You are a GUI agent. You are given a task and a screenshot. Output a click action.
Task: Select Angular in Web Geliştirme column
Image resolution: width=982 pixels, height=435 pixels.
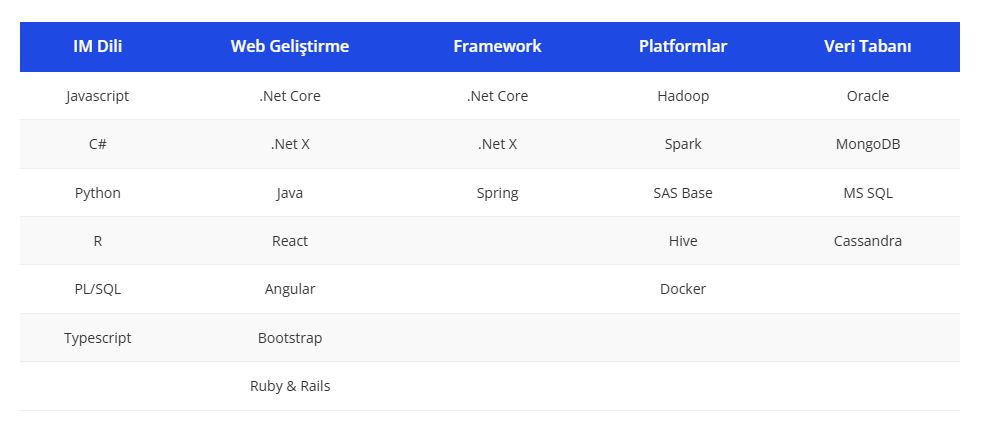point(290,289)
